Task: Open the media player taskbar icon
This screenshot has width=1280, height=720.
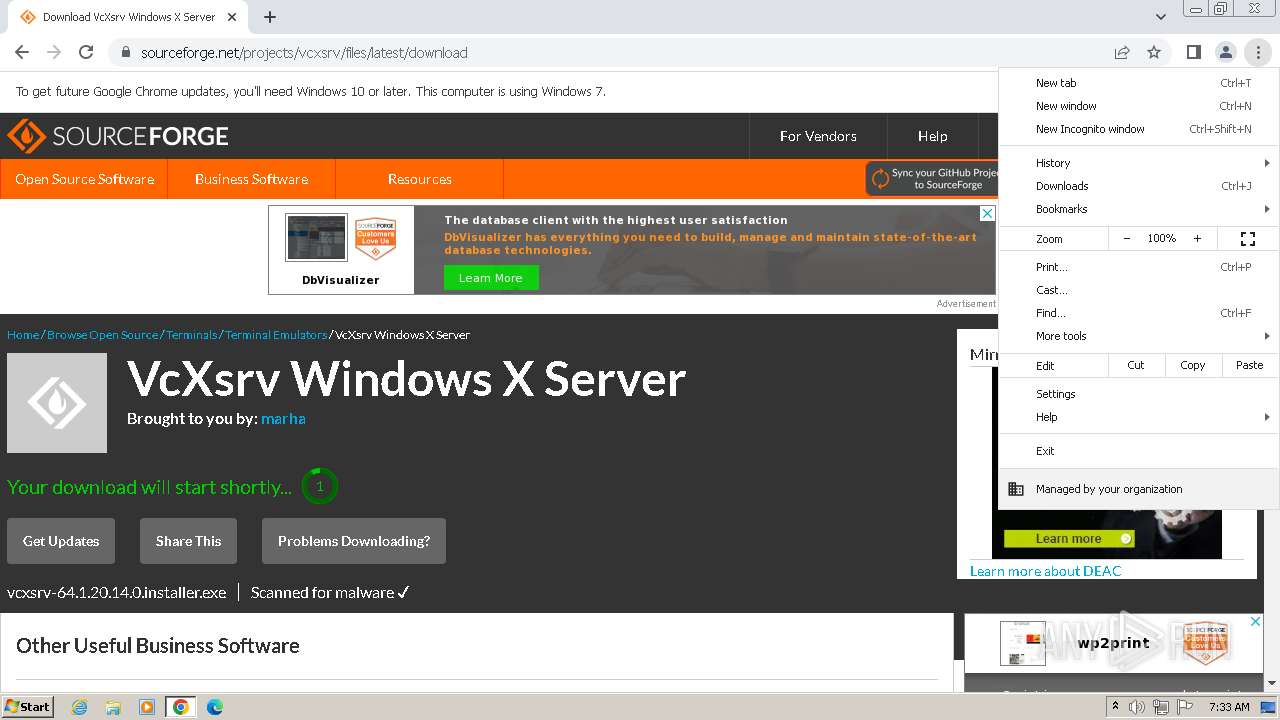Action: 147,707
